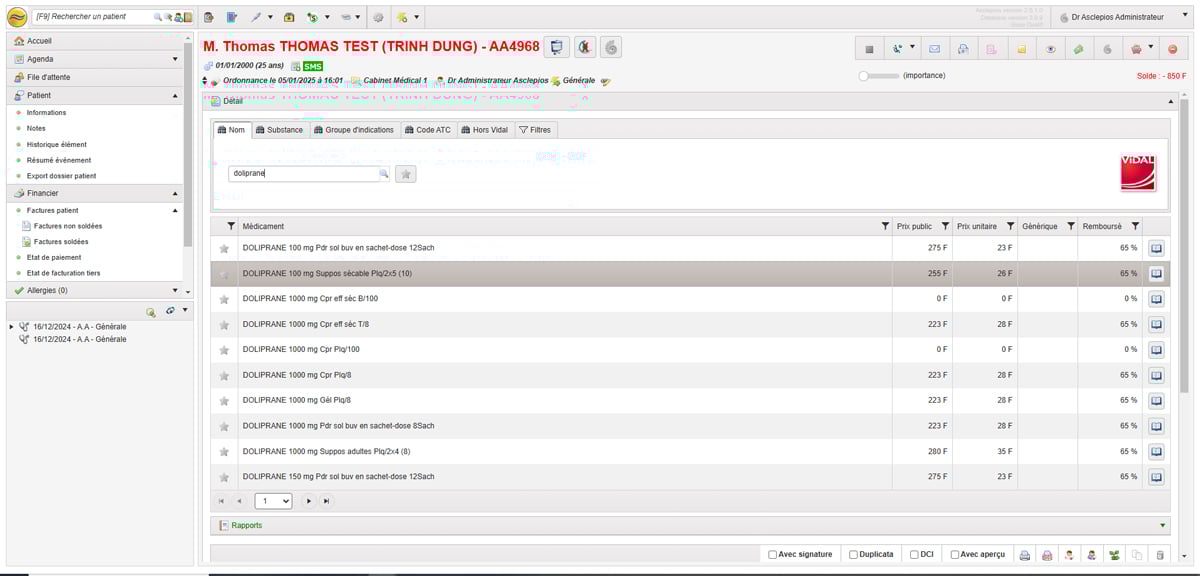Click the printer icon in bottom toolbar
Screen dimensions: 1200x576
click(x=1024, y=554)
